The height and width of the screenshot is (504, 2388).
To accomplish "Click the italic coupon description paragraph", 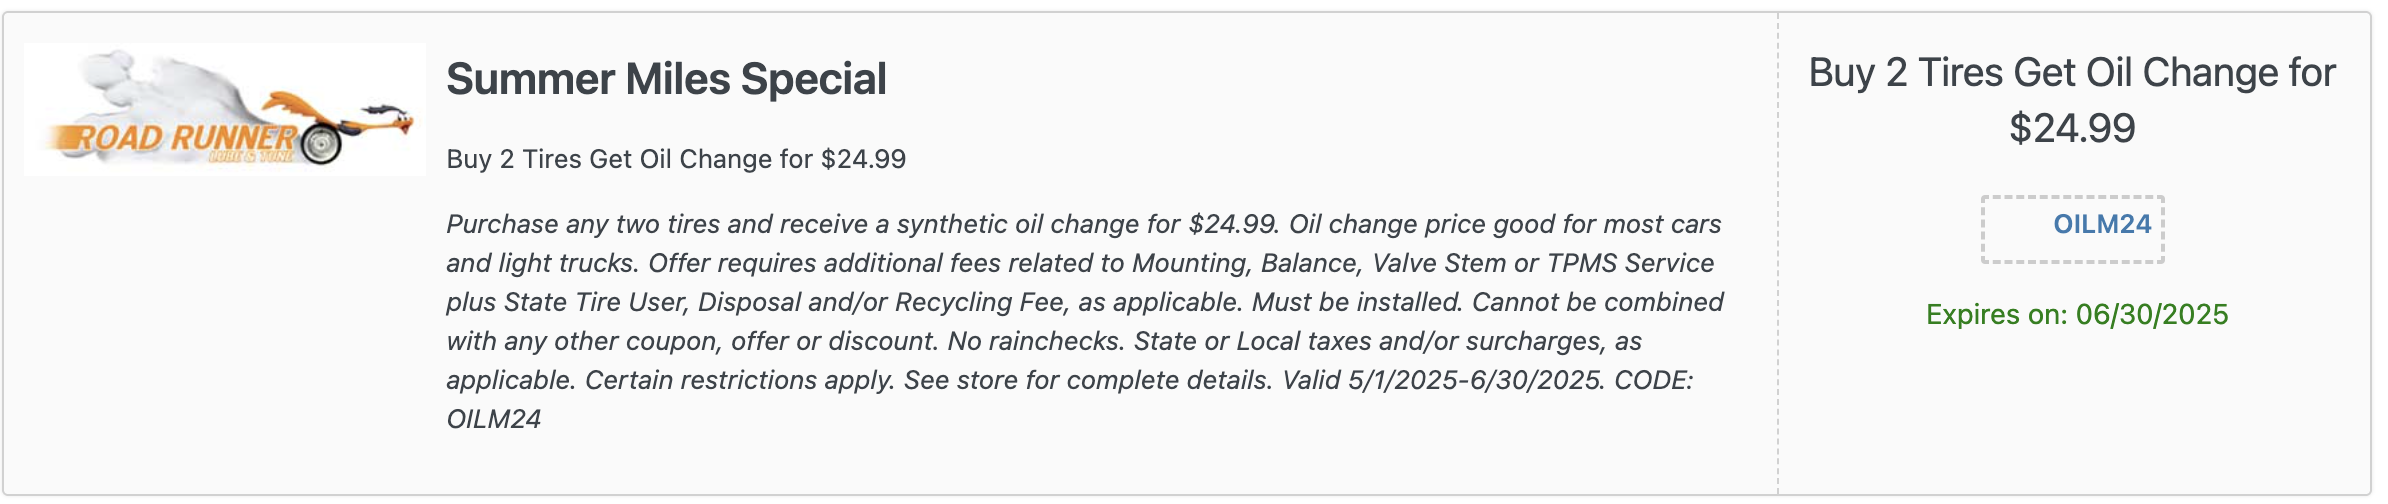I will [x=1085, y=321].
